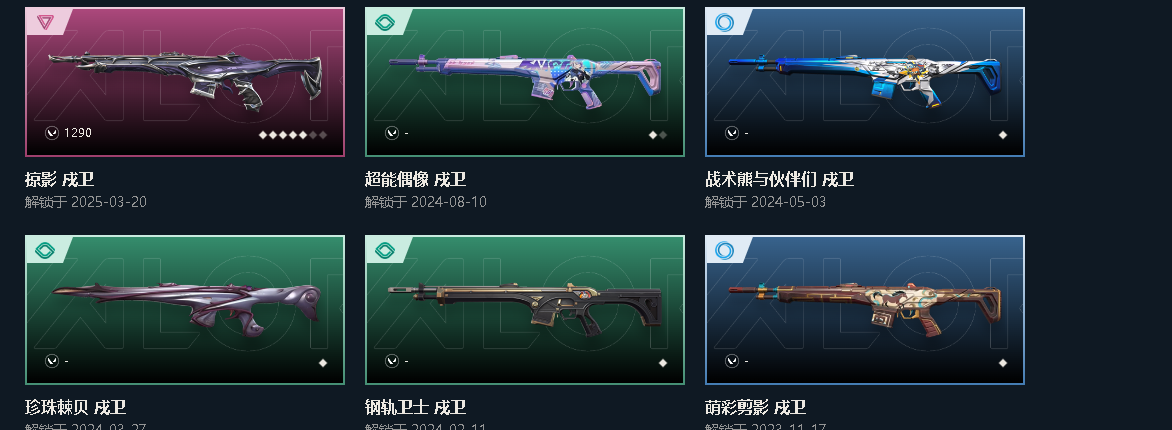The width and height of the screenshot is (1172, 430).
Task: Click the 1290 price label
Action: tap(78, 133)
